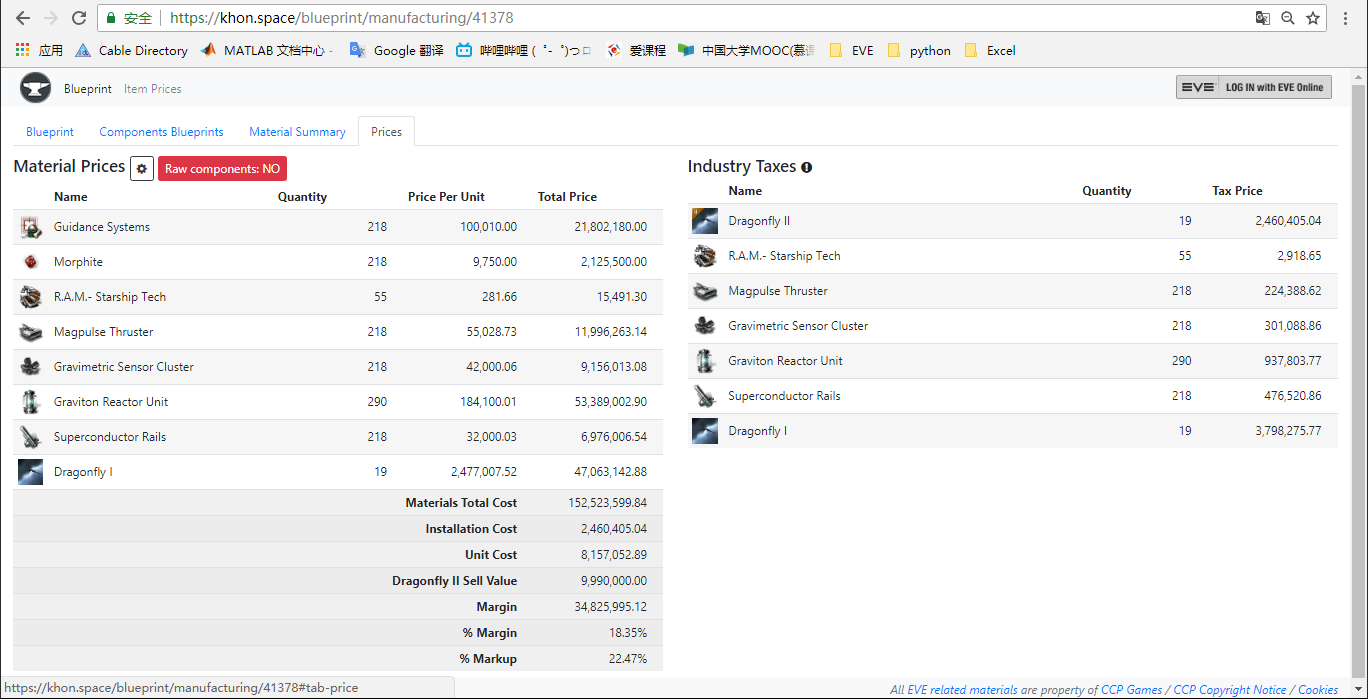This screenshot has width=1368, height=699.
Task: Open the EVE bookmarks folder
Action: (x=851, y=50)
